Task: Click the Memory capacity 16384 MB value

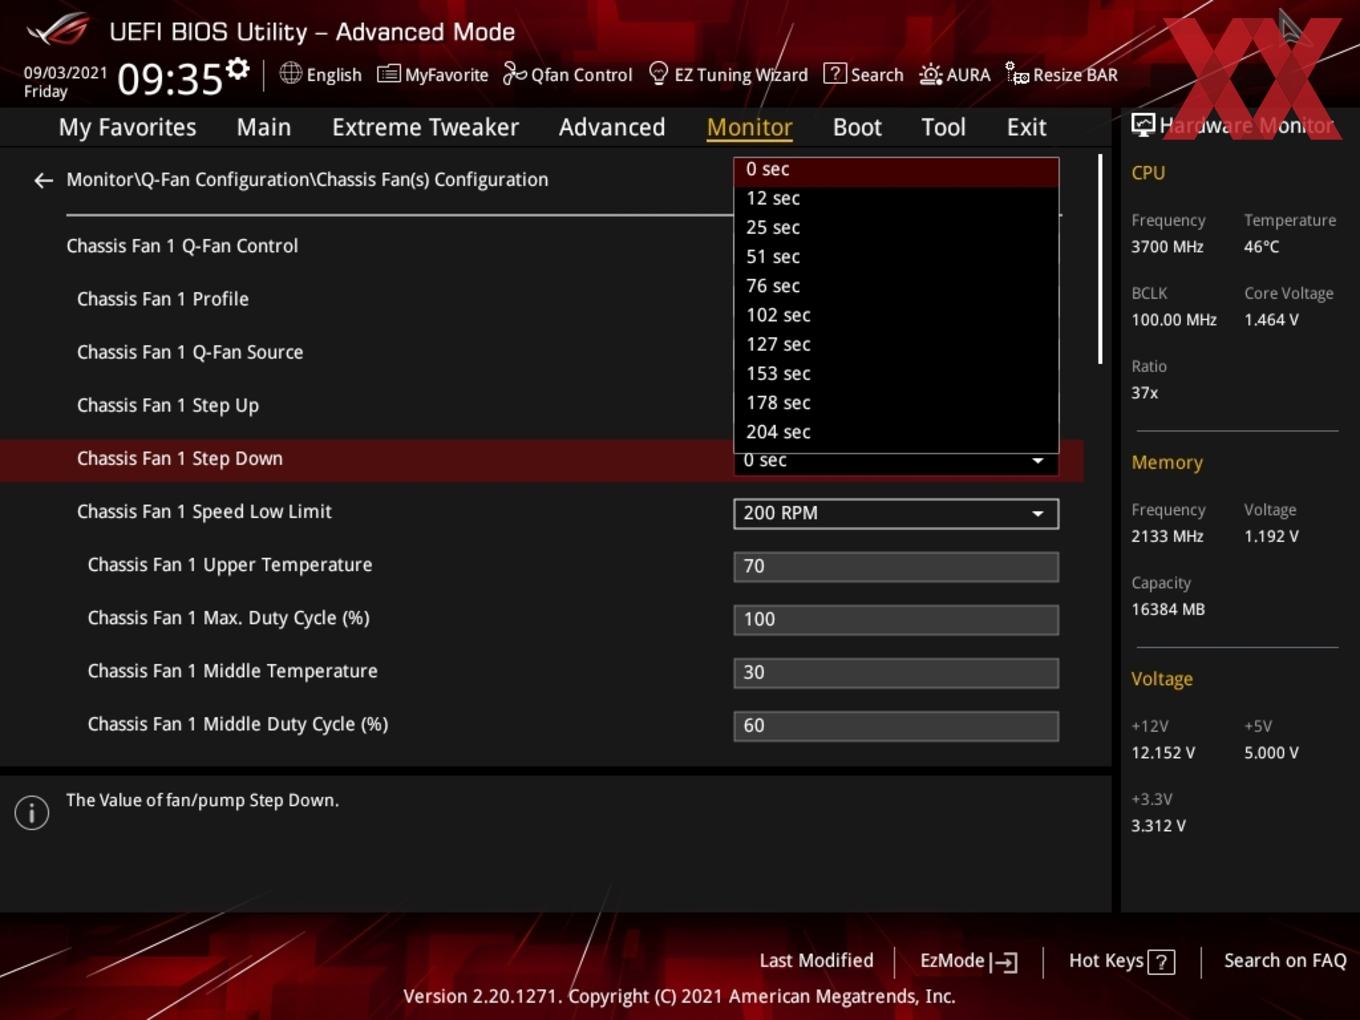Action: point(1167,609)
